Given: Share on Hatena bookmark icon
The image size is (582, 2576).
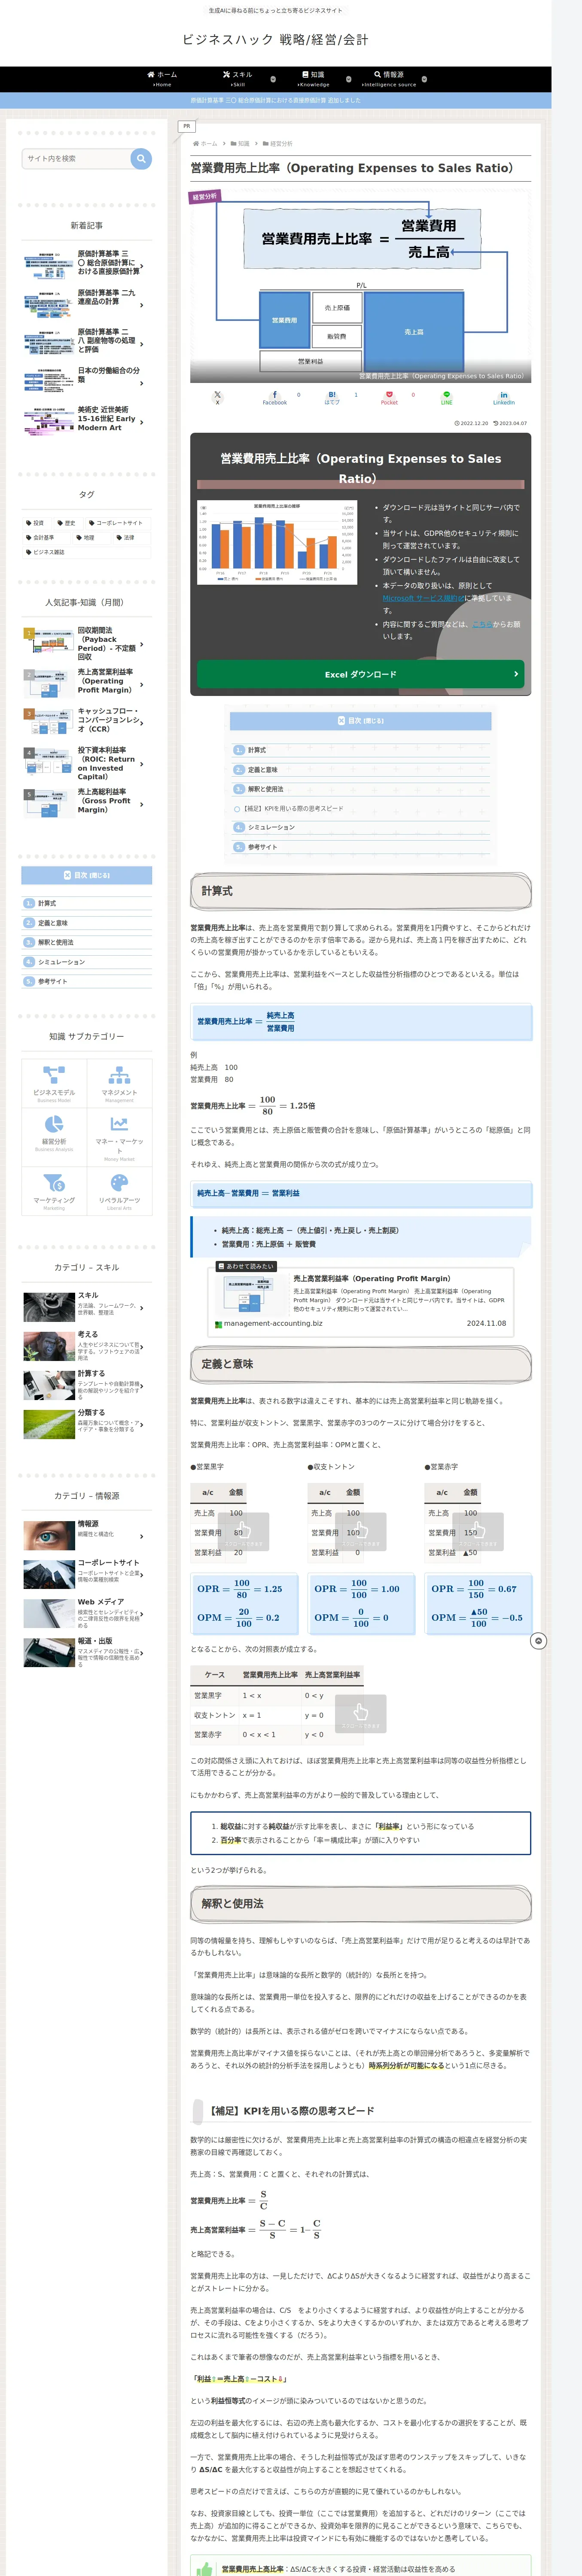Looking at the screenshot, I should (x=332, y=397).
